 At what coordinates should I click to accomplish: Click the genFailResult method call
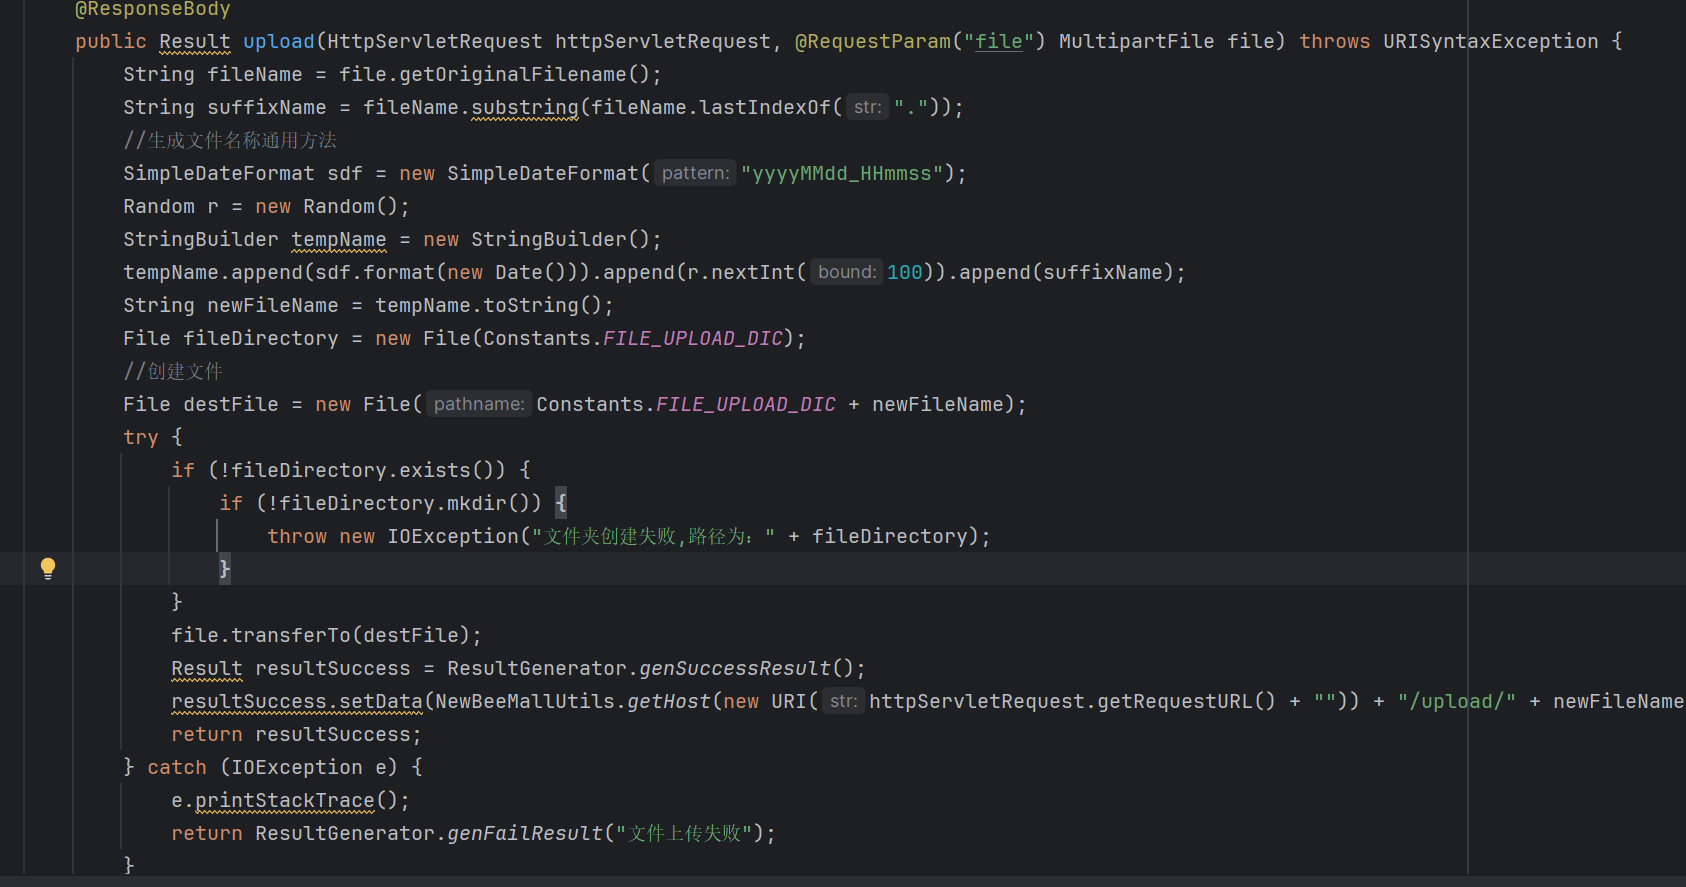coord(525,833)
